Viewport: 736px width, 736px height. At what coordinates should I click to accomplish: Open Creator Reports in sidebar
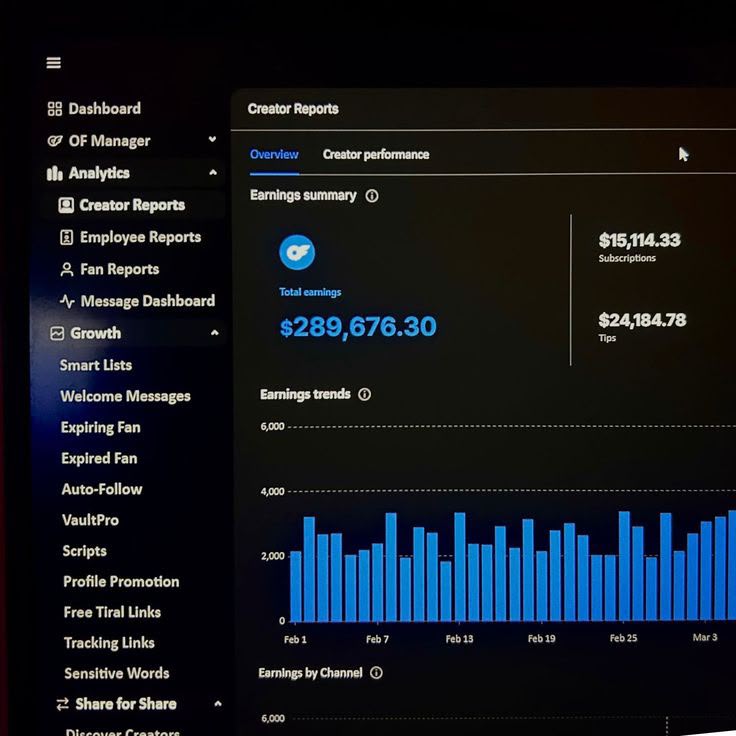pyautogui.click(x=132, y=205)
